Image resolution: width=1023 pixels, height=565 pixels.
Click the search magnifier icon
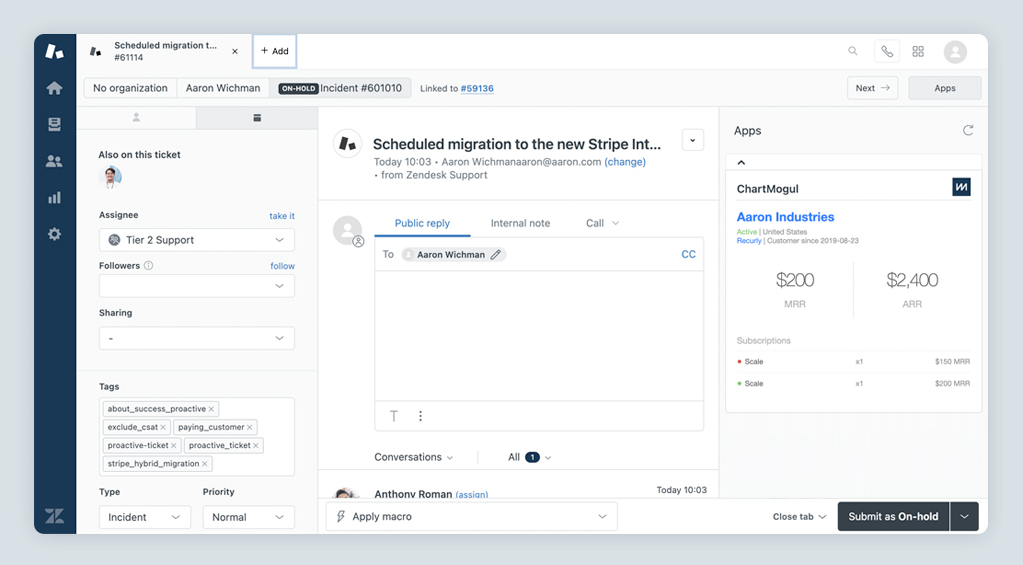click(853, 51)
